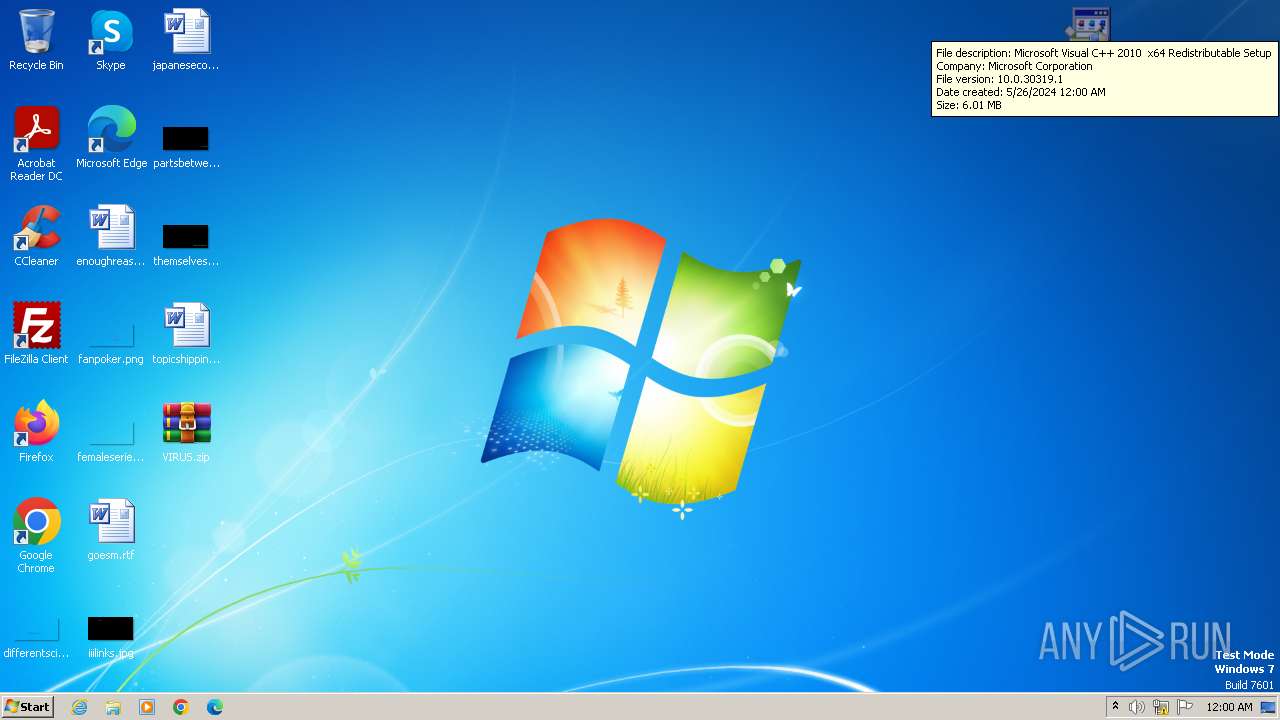Open the volume control in the tray

tap(1137, 707)
